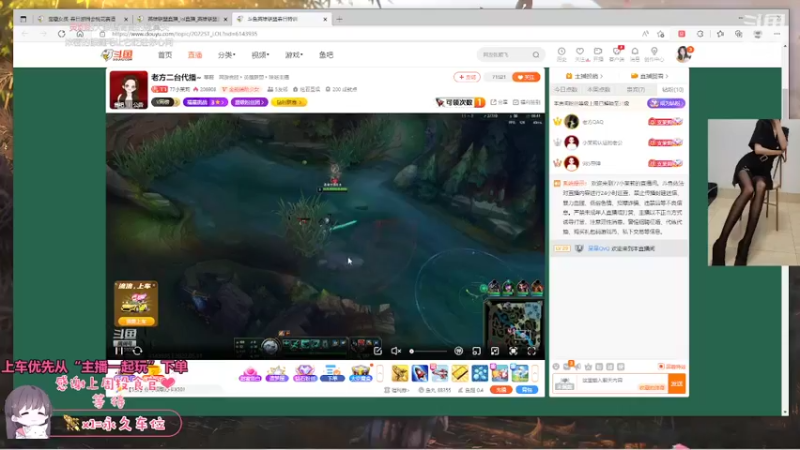Expand the 视频 dropdown menu
Viewport: 800px width, 450px height.
(260, 55)
